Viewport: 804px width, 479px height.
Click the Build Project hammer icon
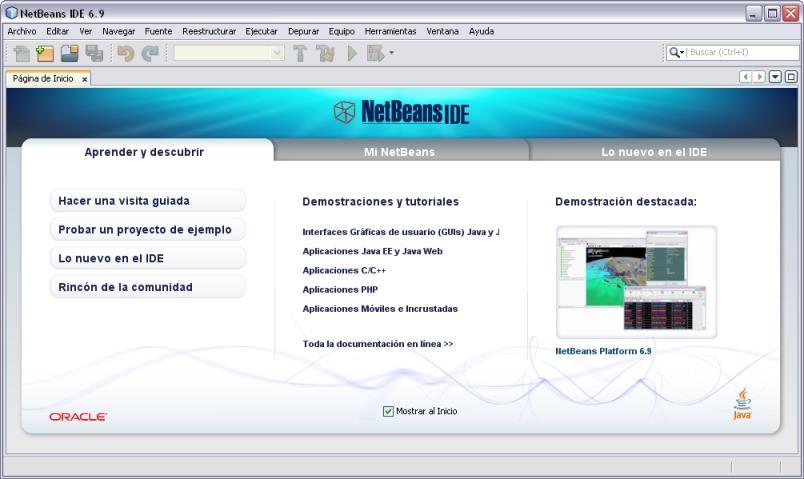point(300,53)
